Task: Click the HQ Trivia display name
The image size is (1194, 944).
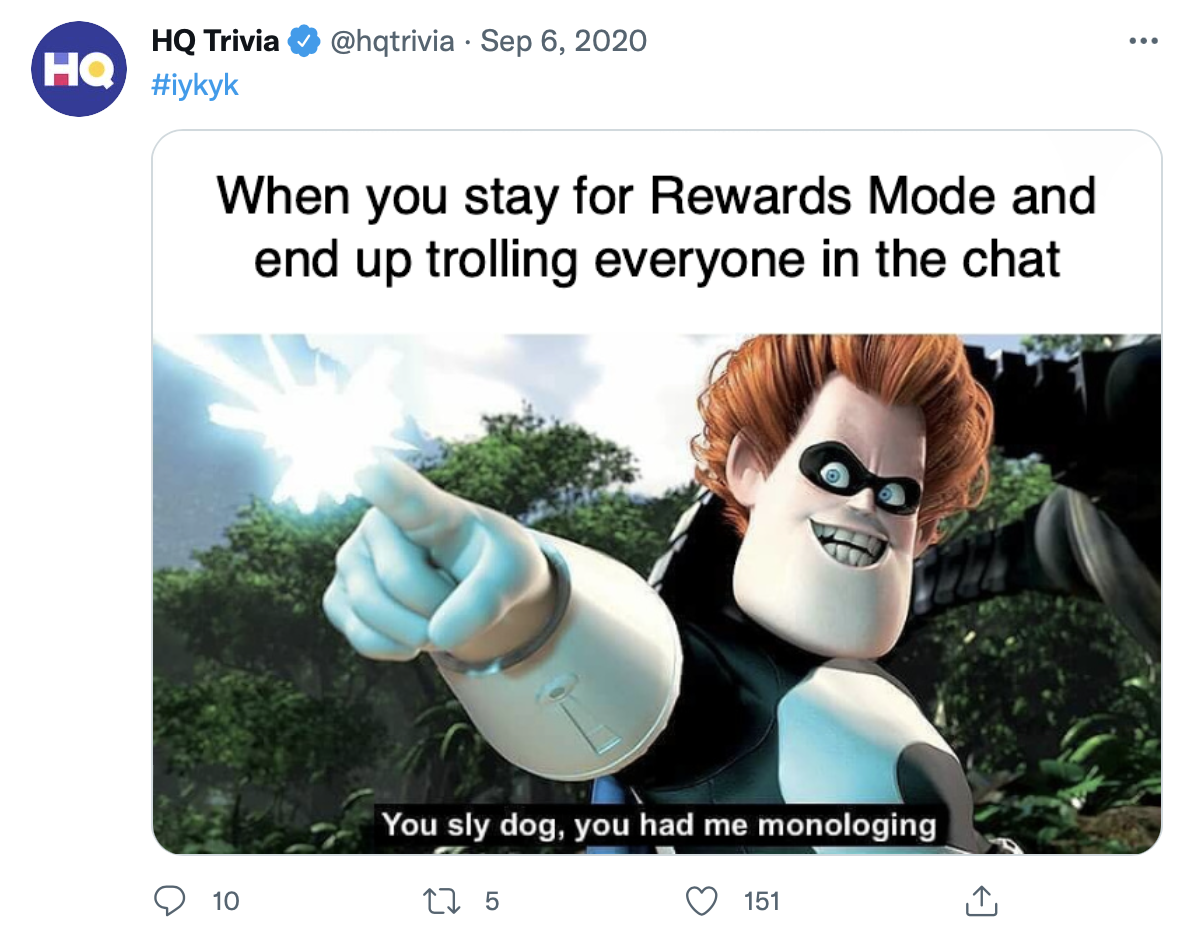Action: point(215,41)
